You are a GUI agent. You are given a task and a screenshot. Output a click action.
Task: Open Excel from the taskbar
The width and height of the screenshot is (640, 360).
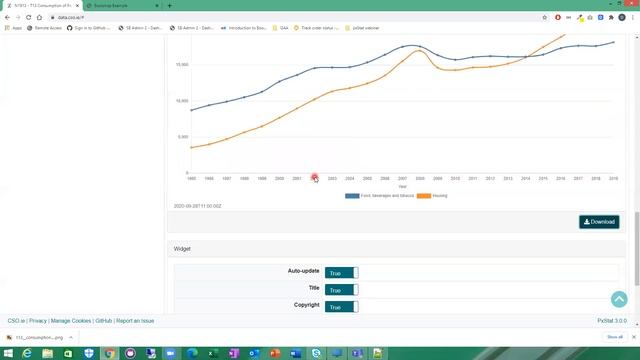tap(213, 353)
